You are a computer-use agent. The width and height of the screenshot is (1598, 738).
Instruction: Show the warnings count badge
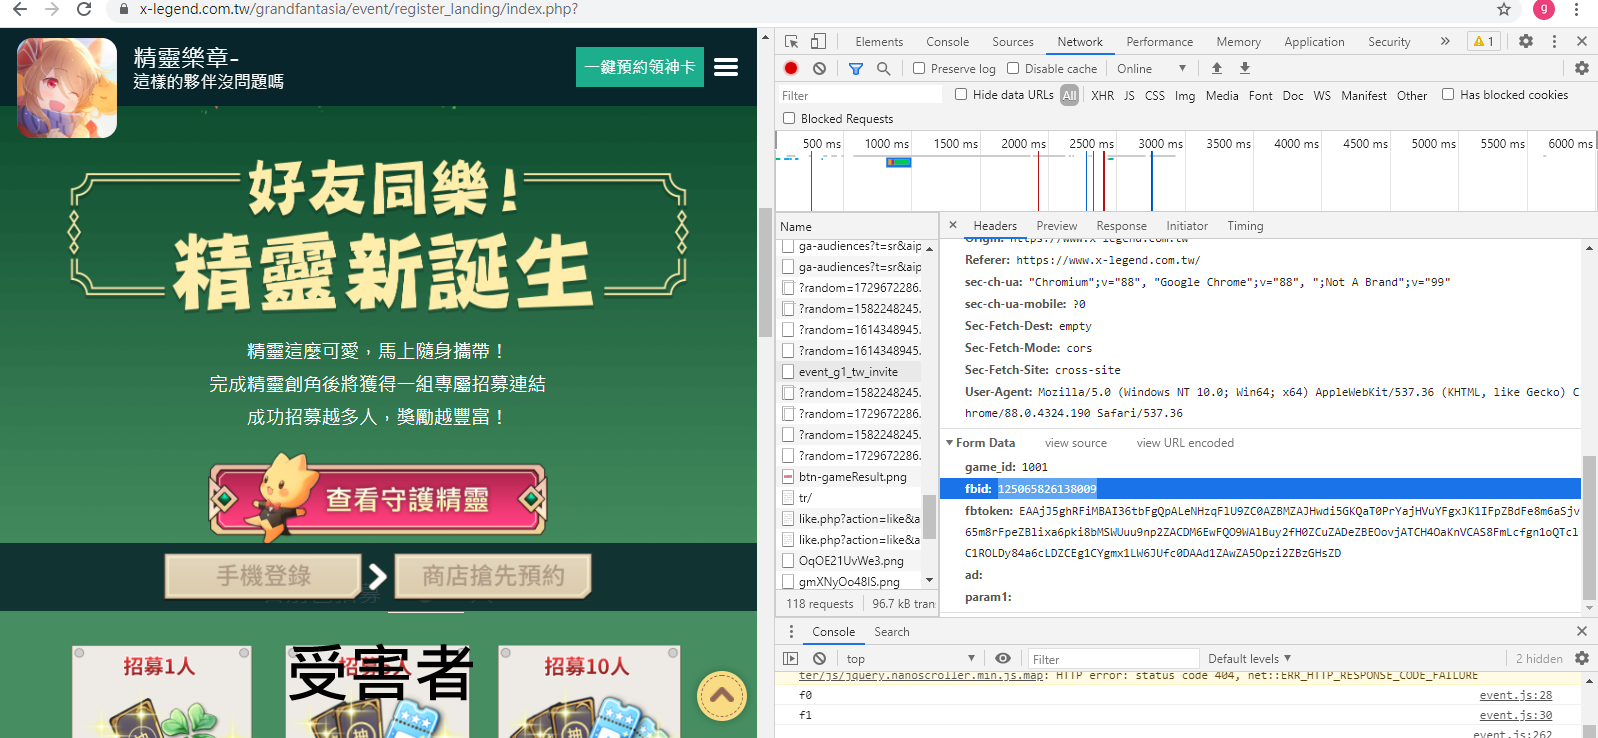pos(1484,41)
